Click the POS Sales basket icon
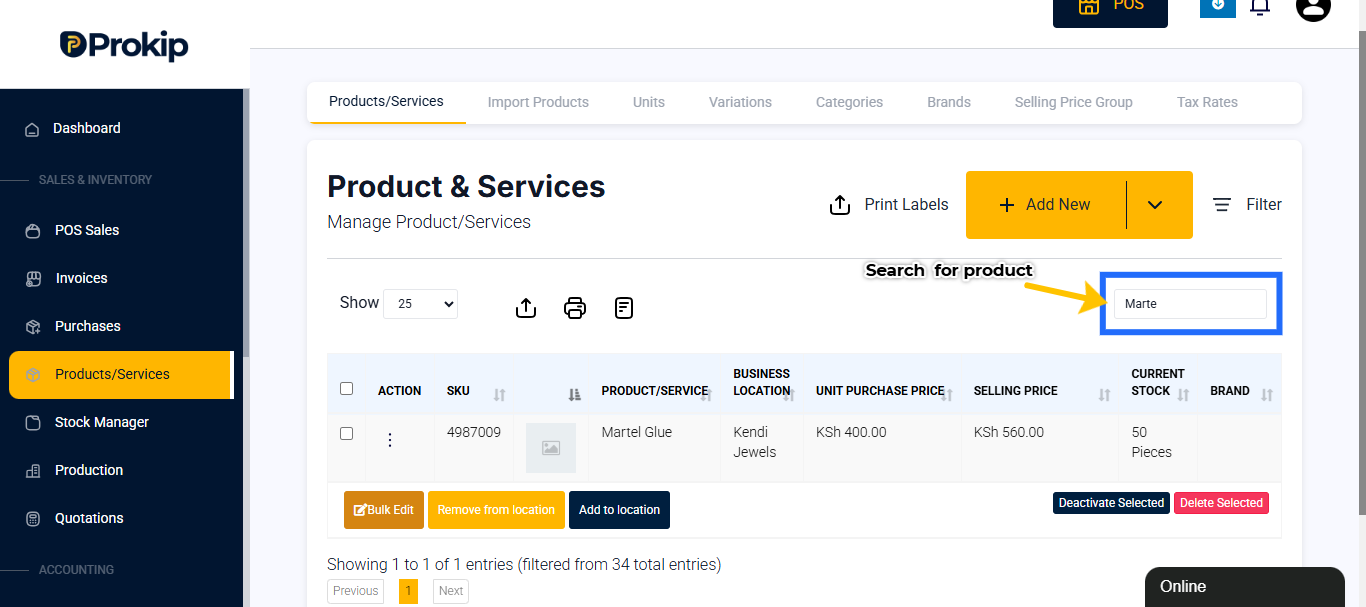Viewport: 1366px width, 607px height. (33, 231)
